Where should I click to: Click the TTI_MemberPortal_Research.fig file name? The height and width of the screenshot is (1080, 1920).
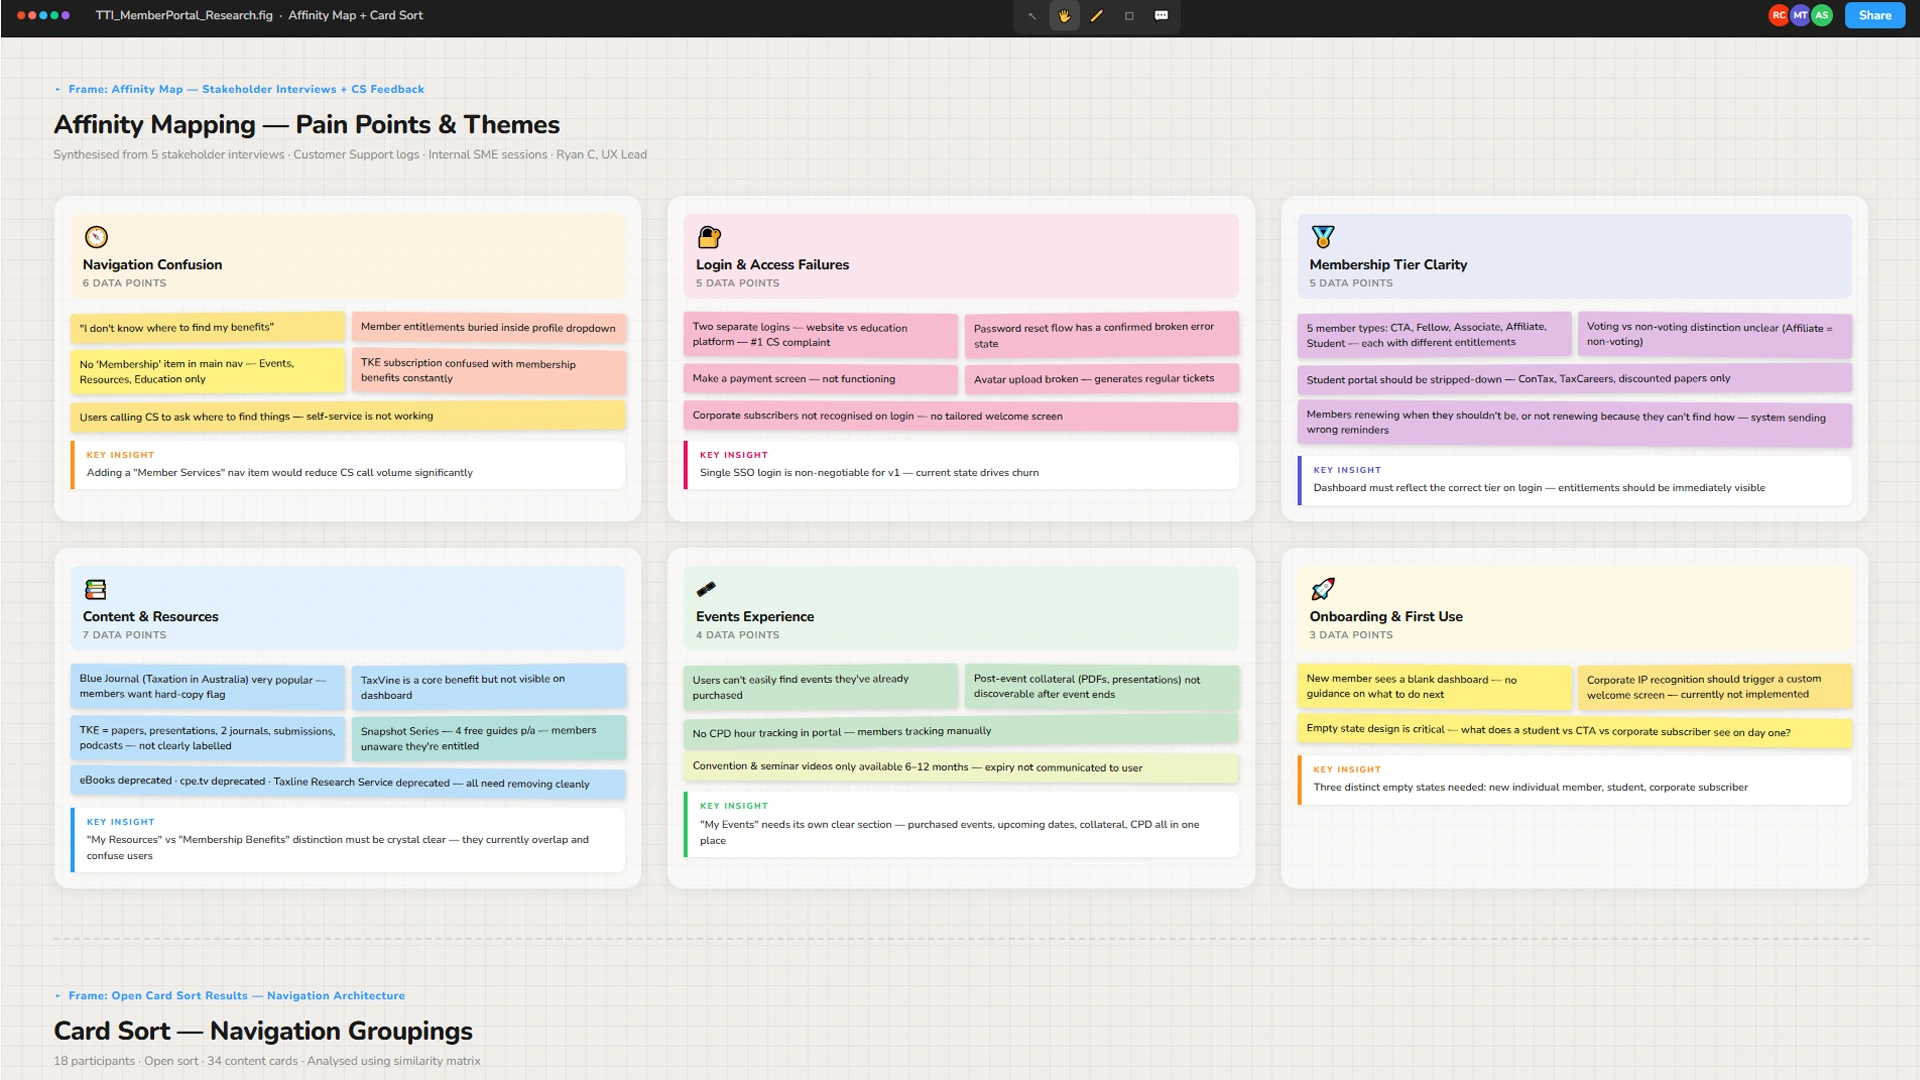[x=184, y=15]
